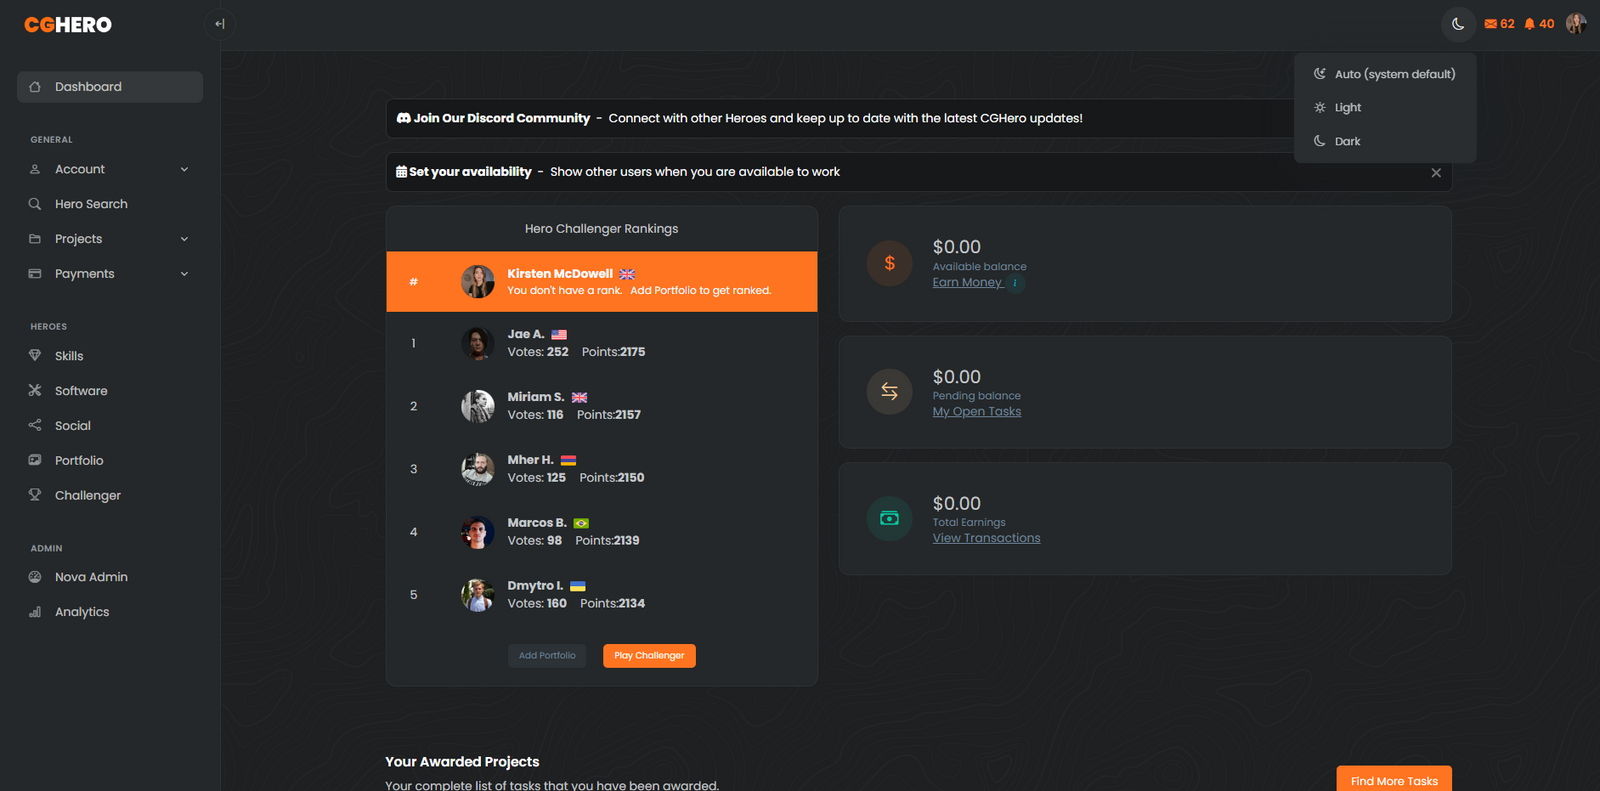Expand the Account sidebar section
This screenshot has height=791, width=1600.
[x=110, y=169]
